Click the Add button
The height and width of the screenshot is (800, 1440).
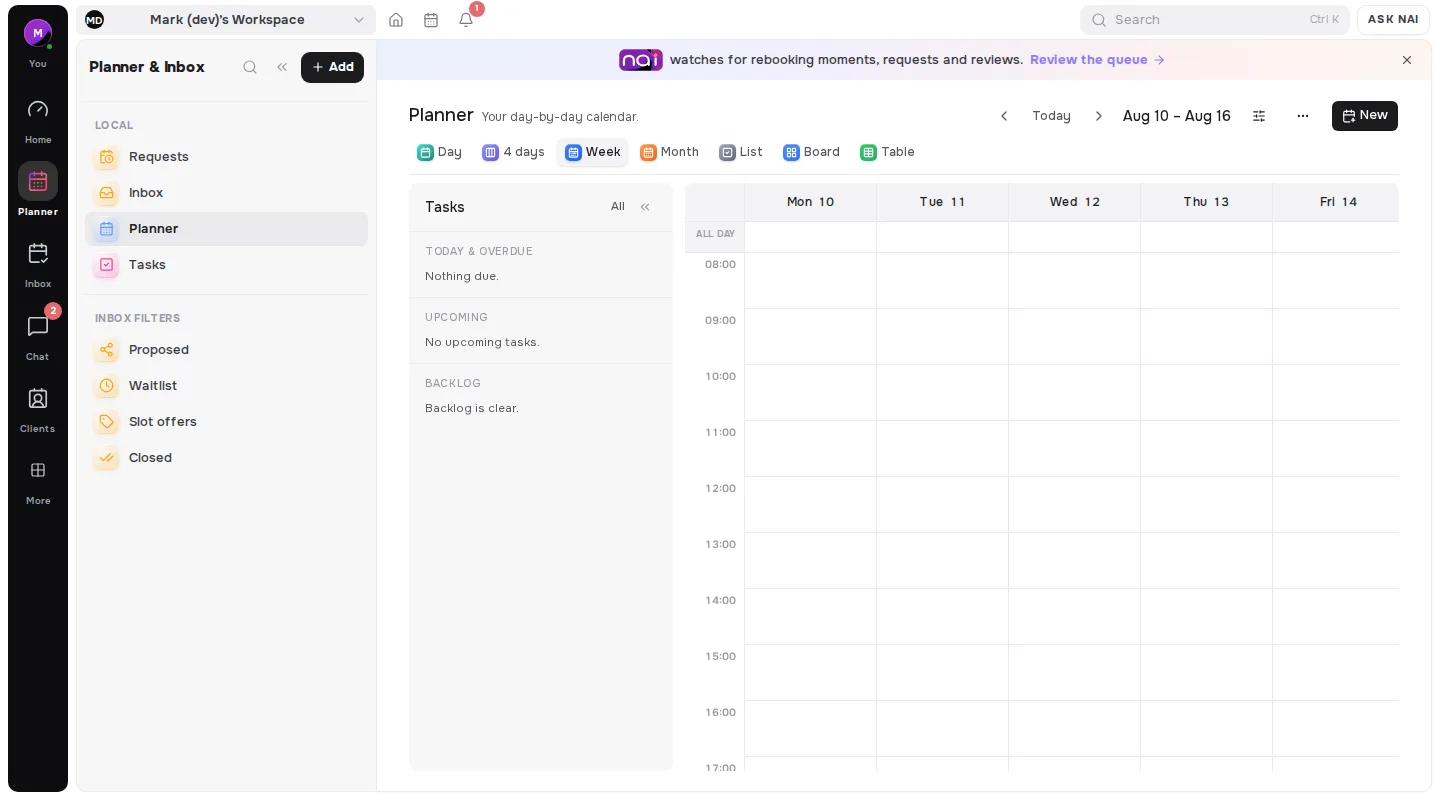tap(332, 67)
